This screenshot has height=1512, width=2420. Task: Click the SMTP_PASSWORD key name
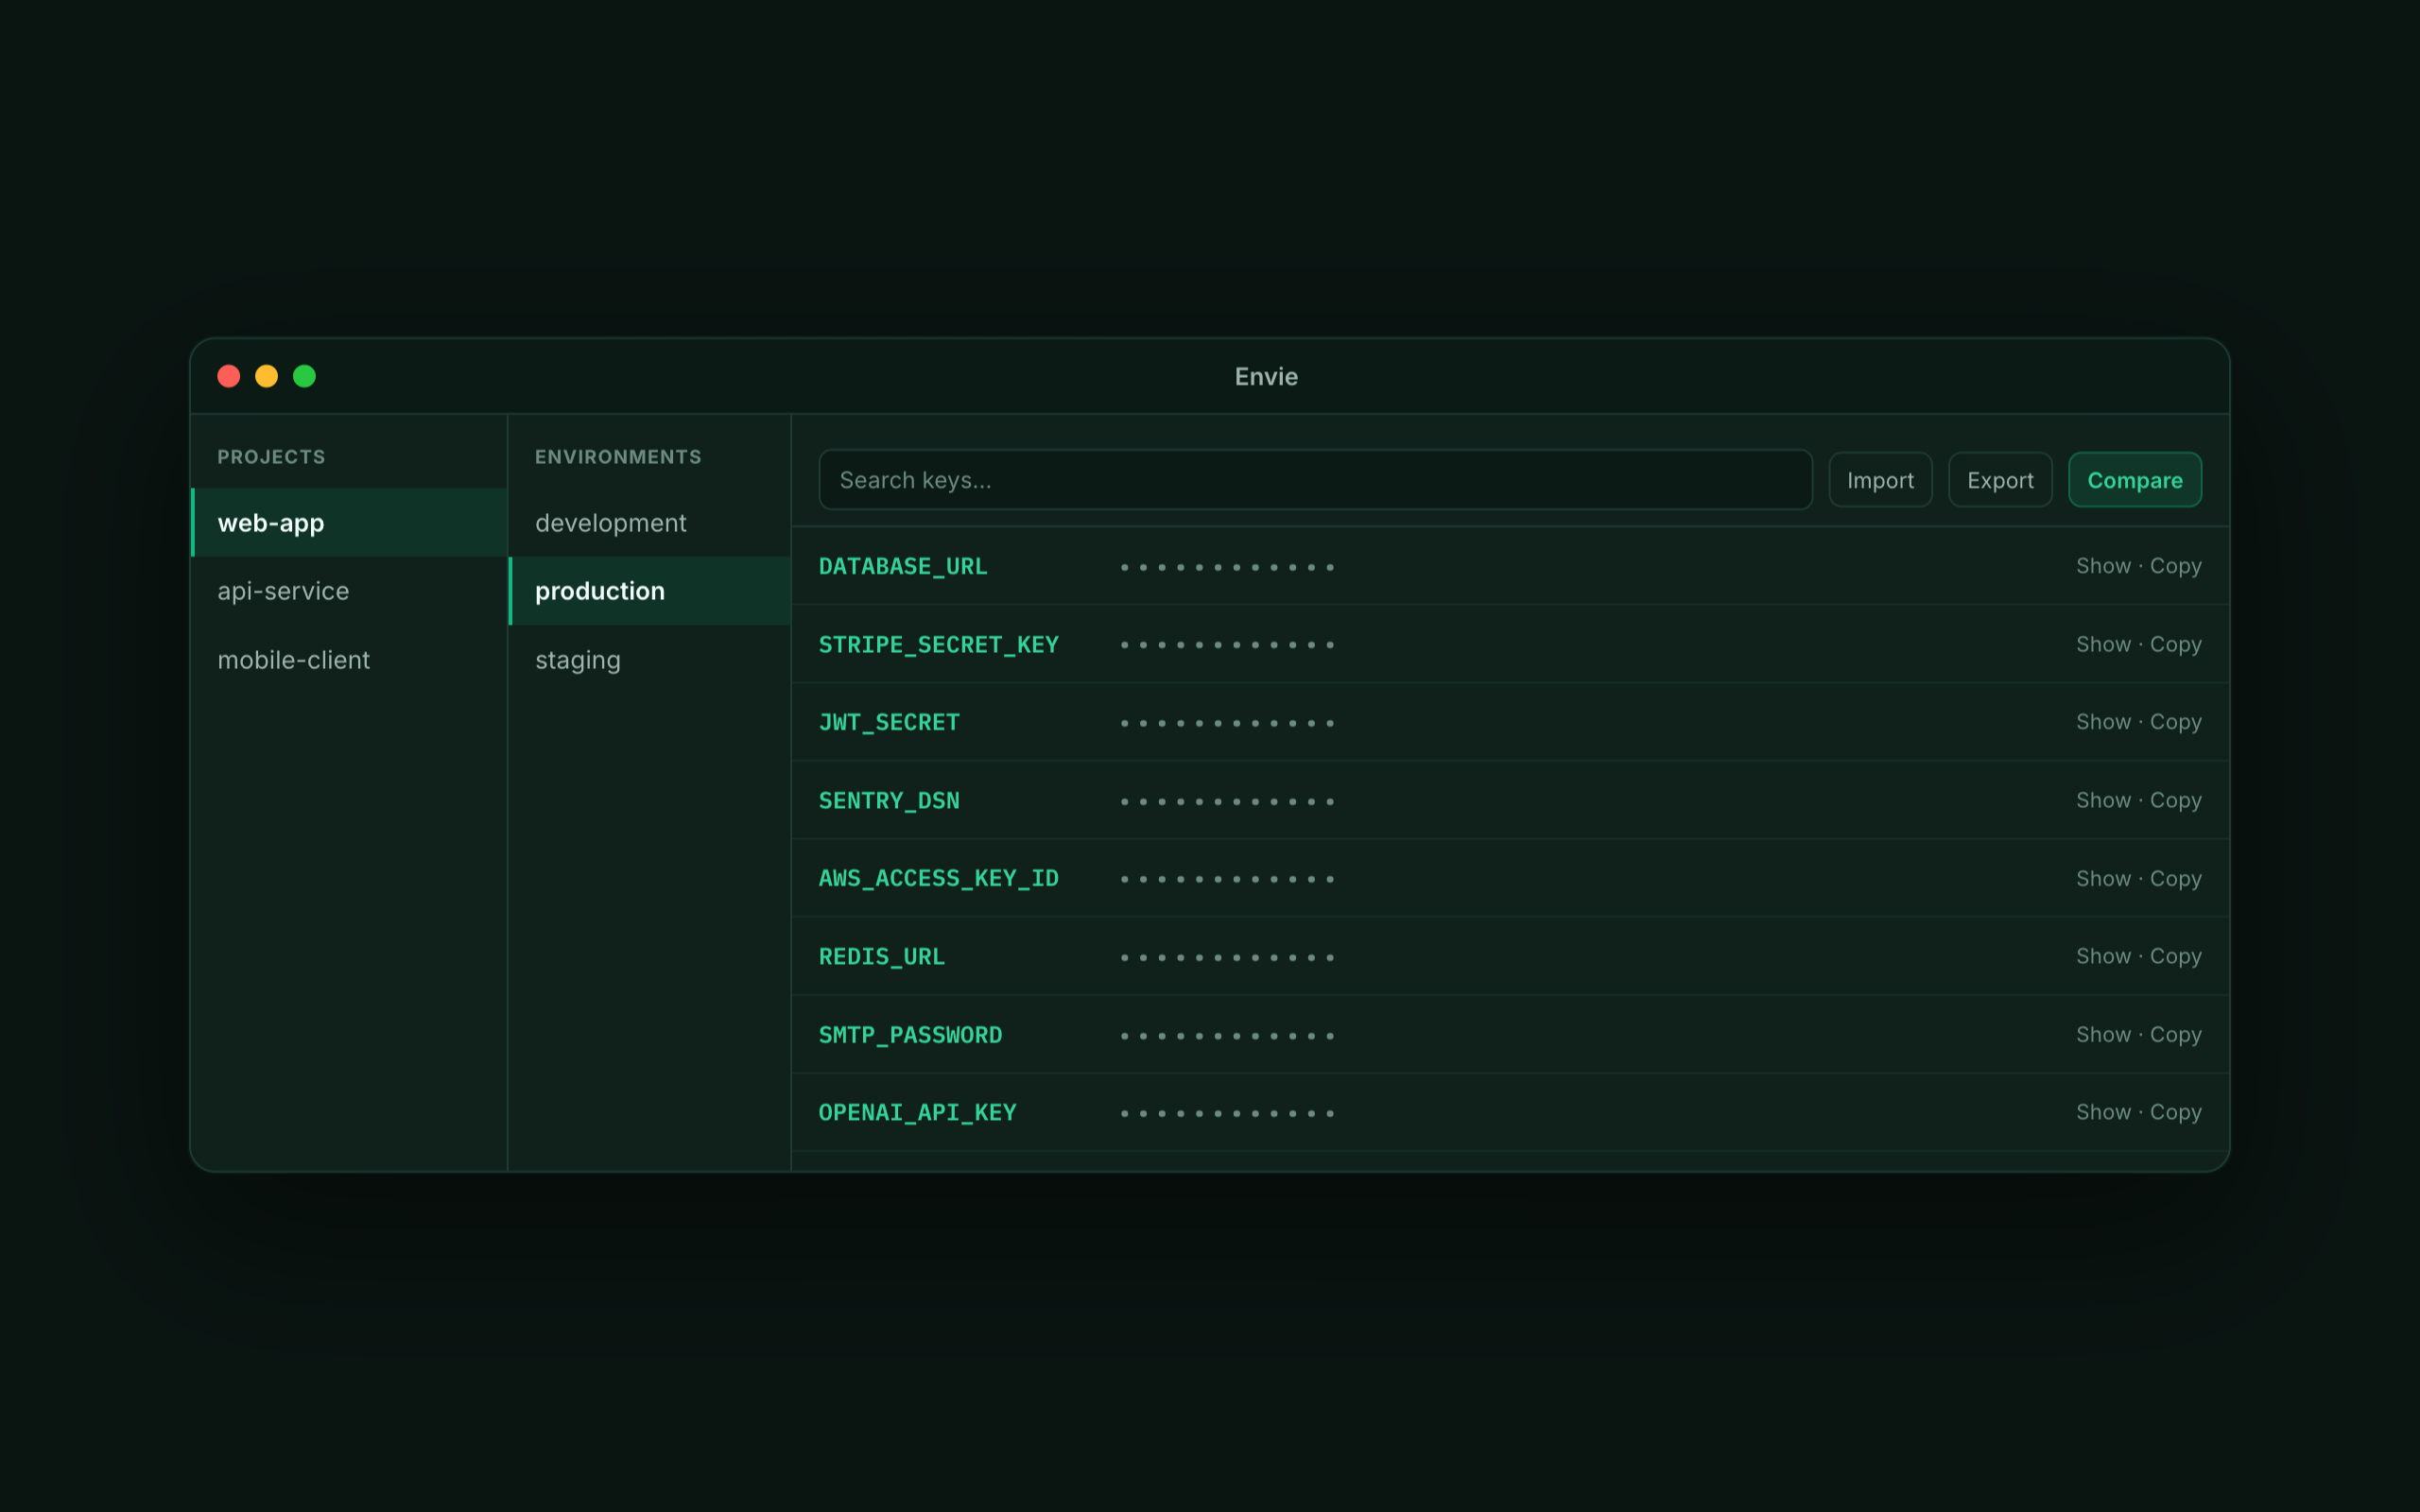[910, 1034]
